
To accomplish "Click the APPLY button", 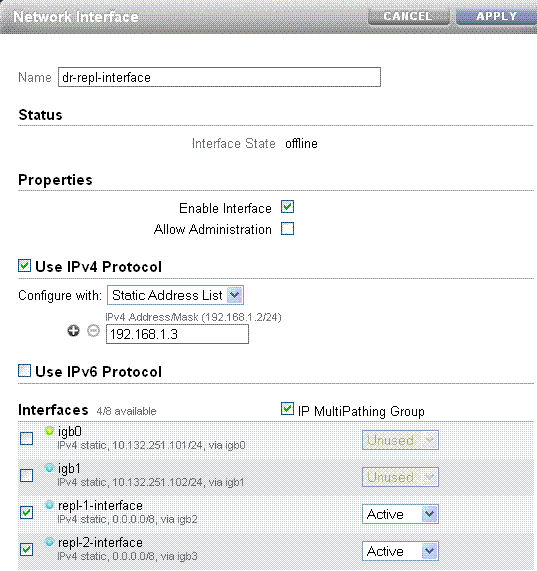I will (x=497, y=16).
